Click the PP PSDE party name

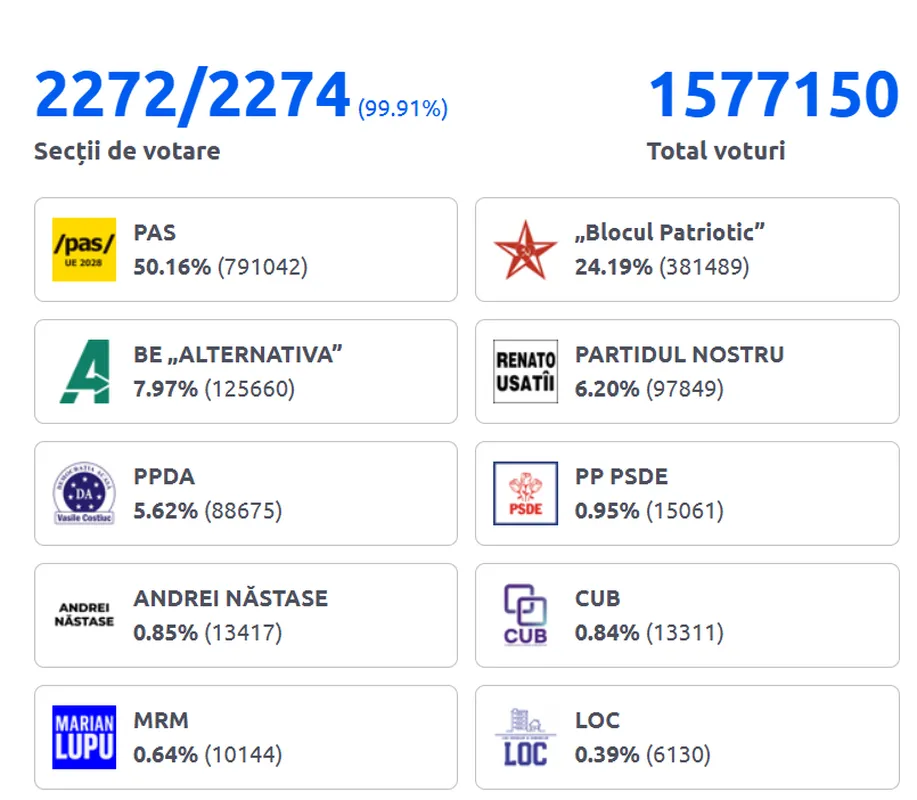[621, 477]
